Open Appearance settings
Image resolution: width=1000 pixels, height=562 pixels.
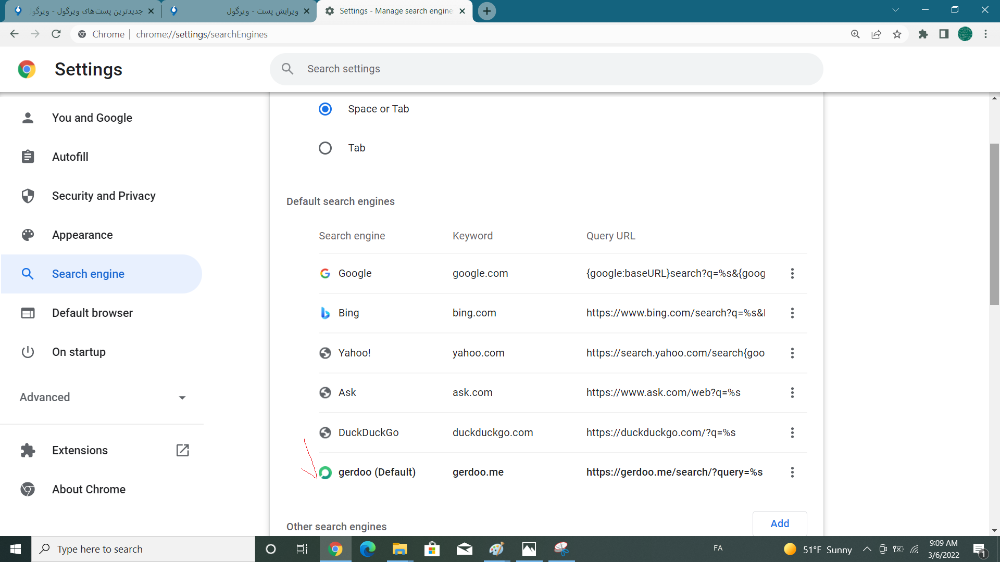point(82,235)
